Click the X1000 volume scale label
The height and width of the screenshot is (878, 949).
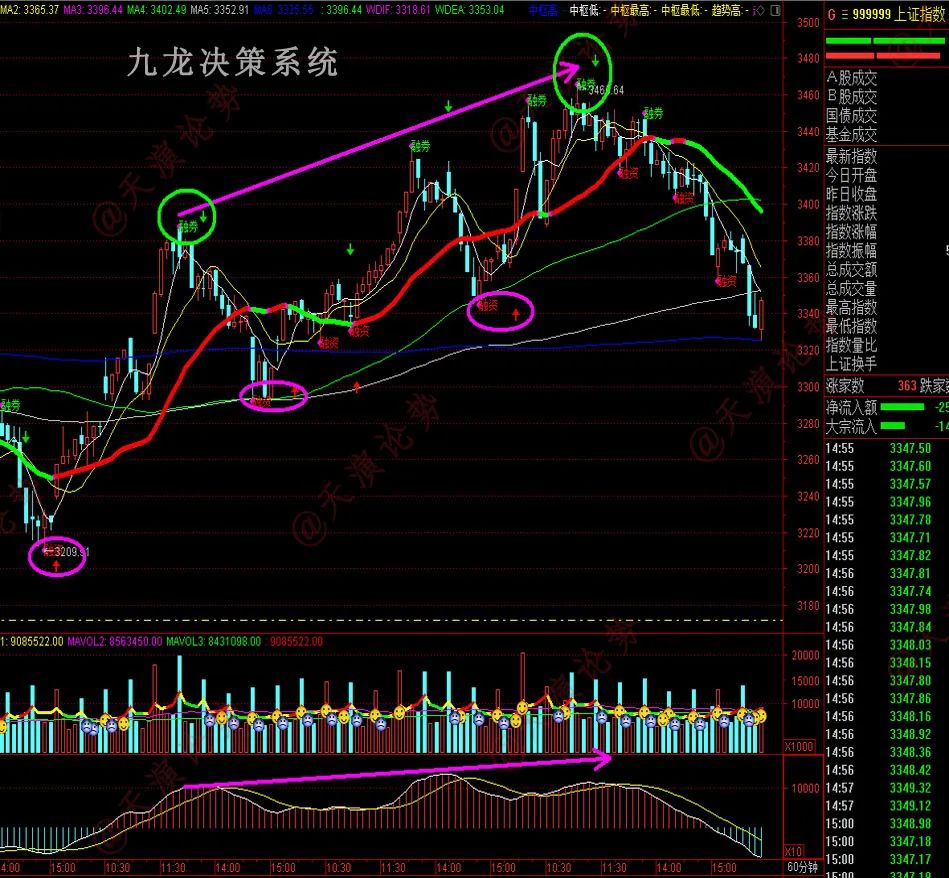tap(799, 747)
